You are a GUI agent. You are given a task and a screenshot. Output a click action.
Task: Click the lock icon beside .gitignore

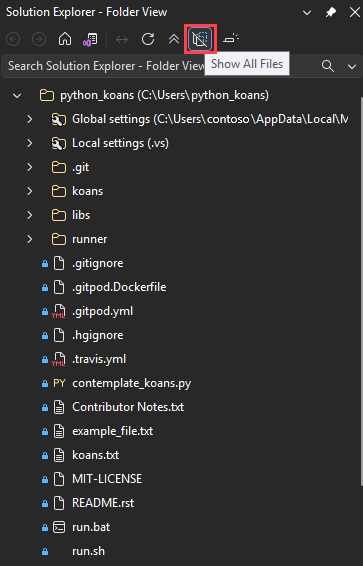pos(45,264)
